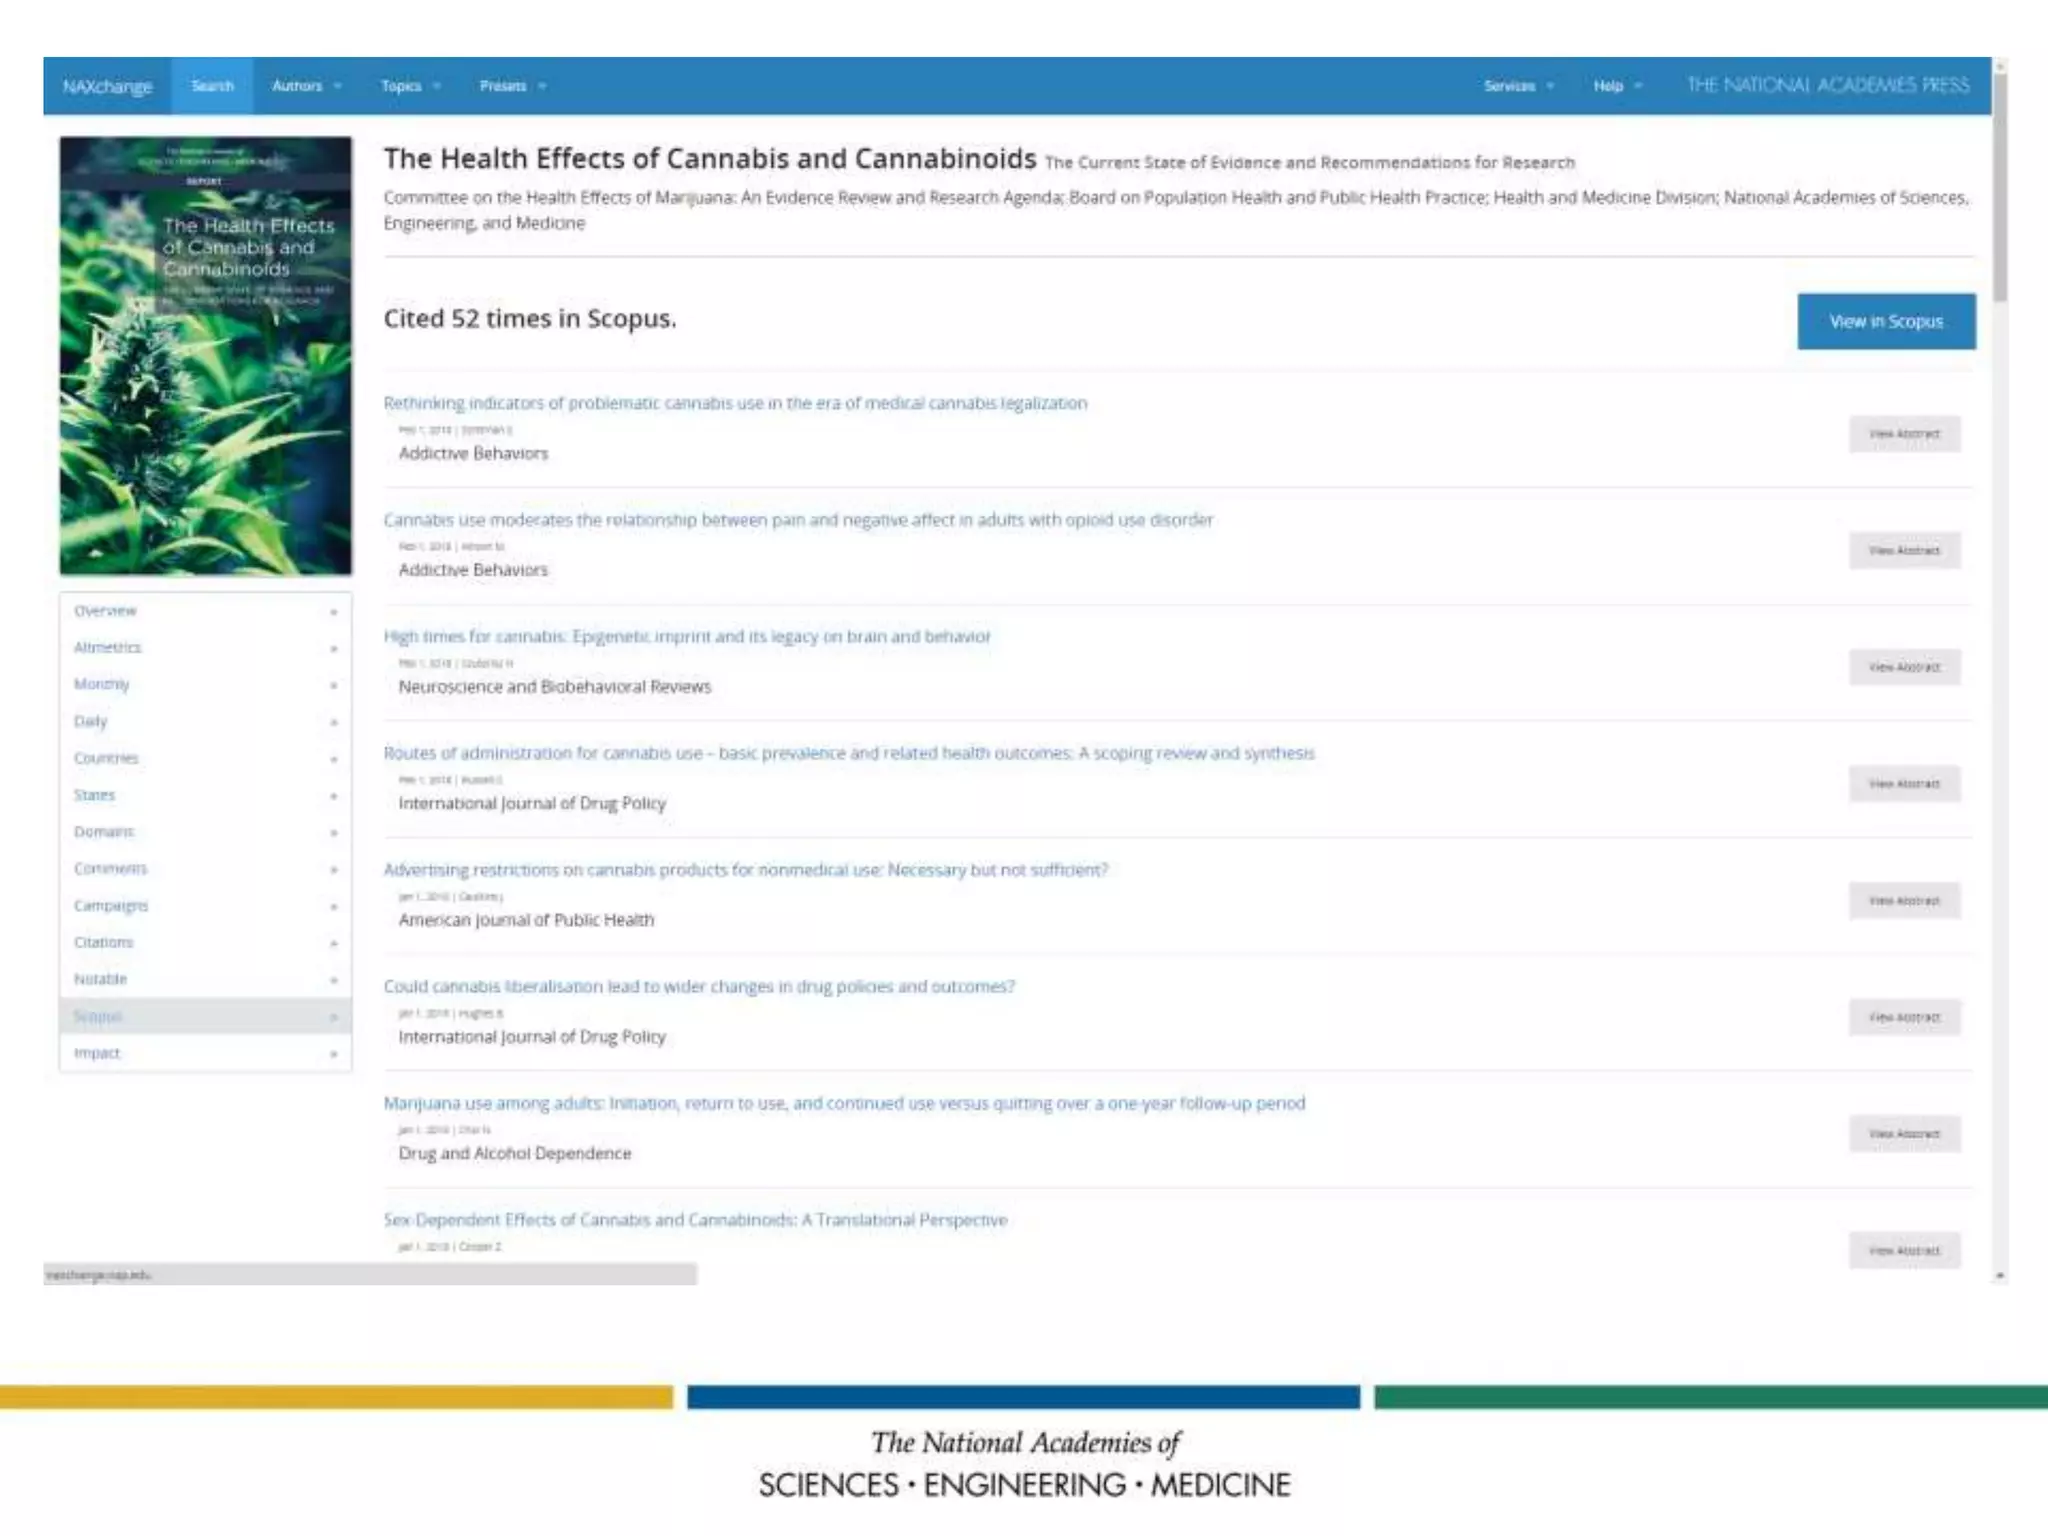
Task: Expand the Overview sidebar arrow
Action: [x=334, y=612]
